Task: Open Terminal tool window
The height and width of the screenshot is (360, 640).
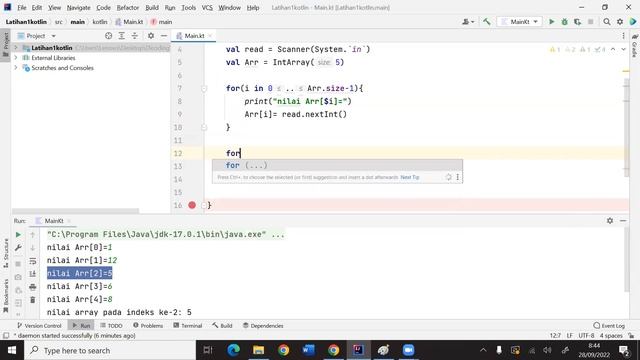Action: (188, 325)
